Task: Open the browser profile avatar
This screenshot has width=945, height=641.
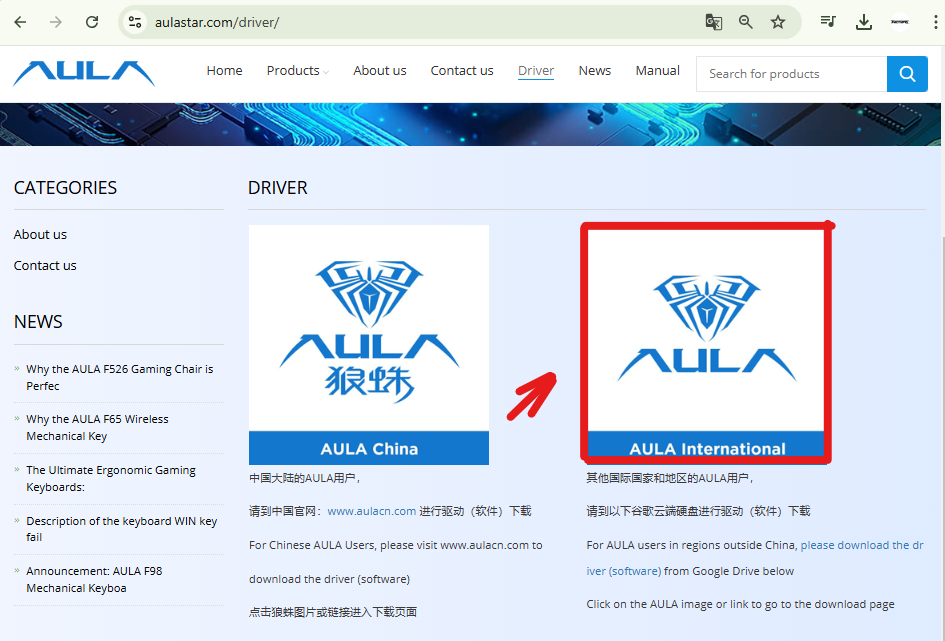Action: (900, 22)
